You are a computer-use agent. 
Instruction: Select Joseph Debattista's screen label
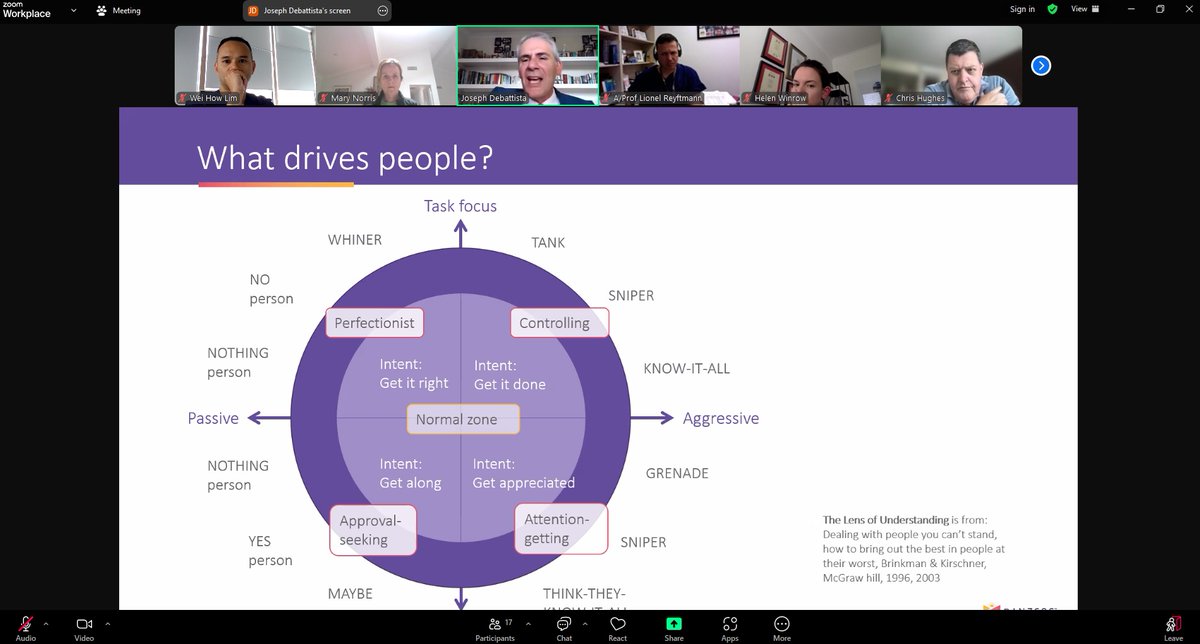click(x=307, y=10)
